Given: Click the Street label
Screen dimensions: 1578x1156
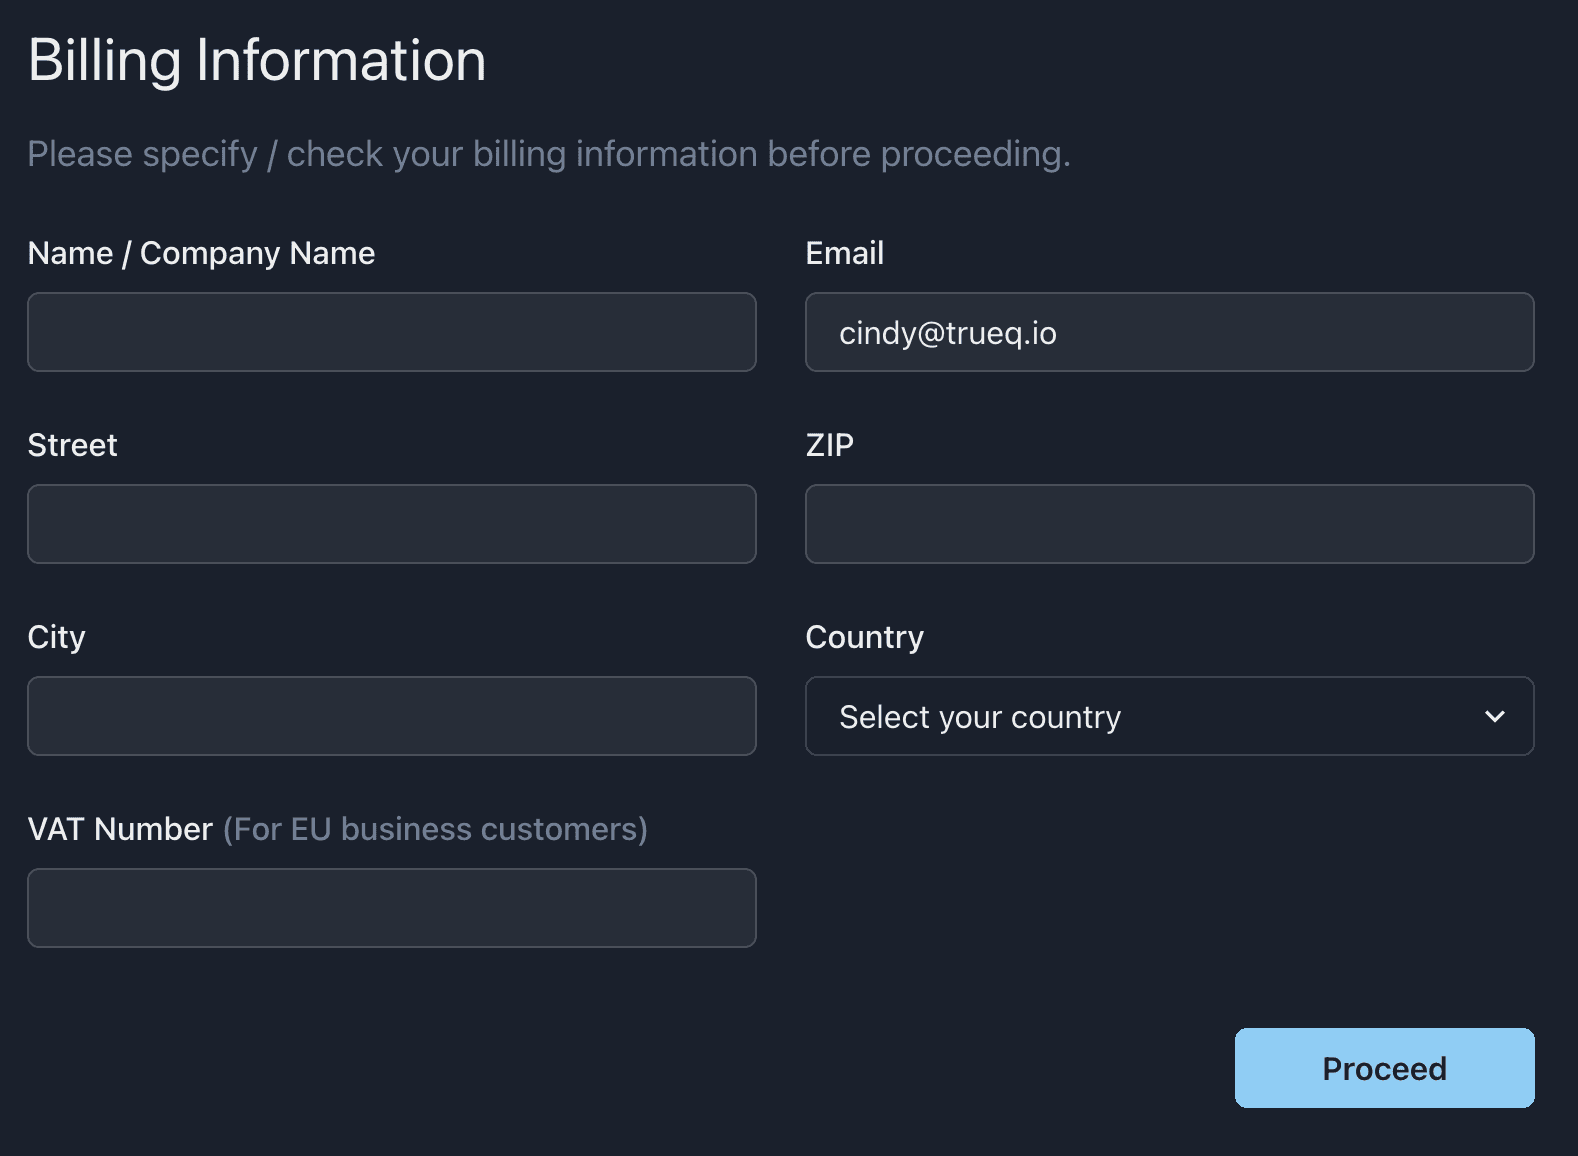Looking at the screenshot, I should click(x=72, y=445).
